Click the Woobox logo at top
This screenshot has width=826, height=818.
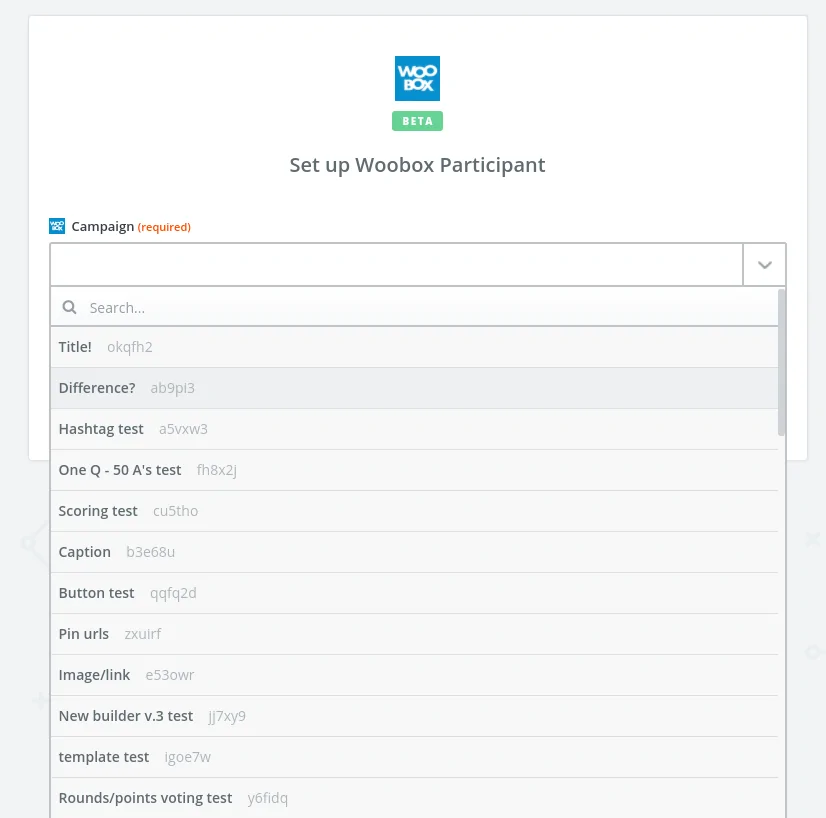click(x=417, y=78)
